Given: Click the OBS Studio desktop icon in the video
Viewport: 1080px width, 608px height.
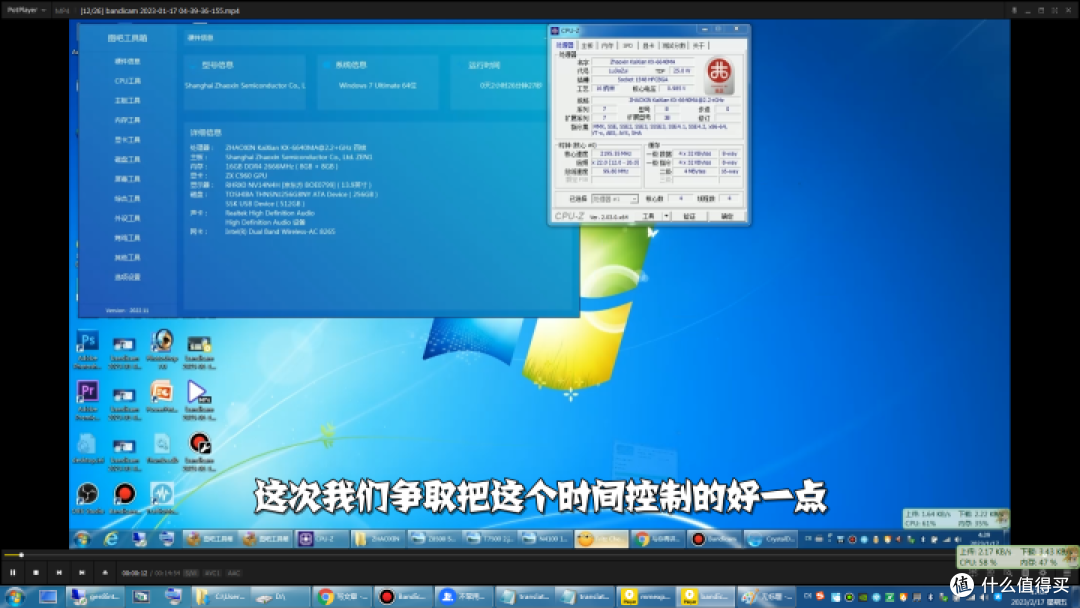Looking at the screenshot, I should click(87, 499).
